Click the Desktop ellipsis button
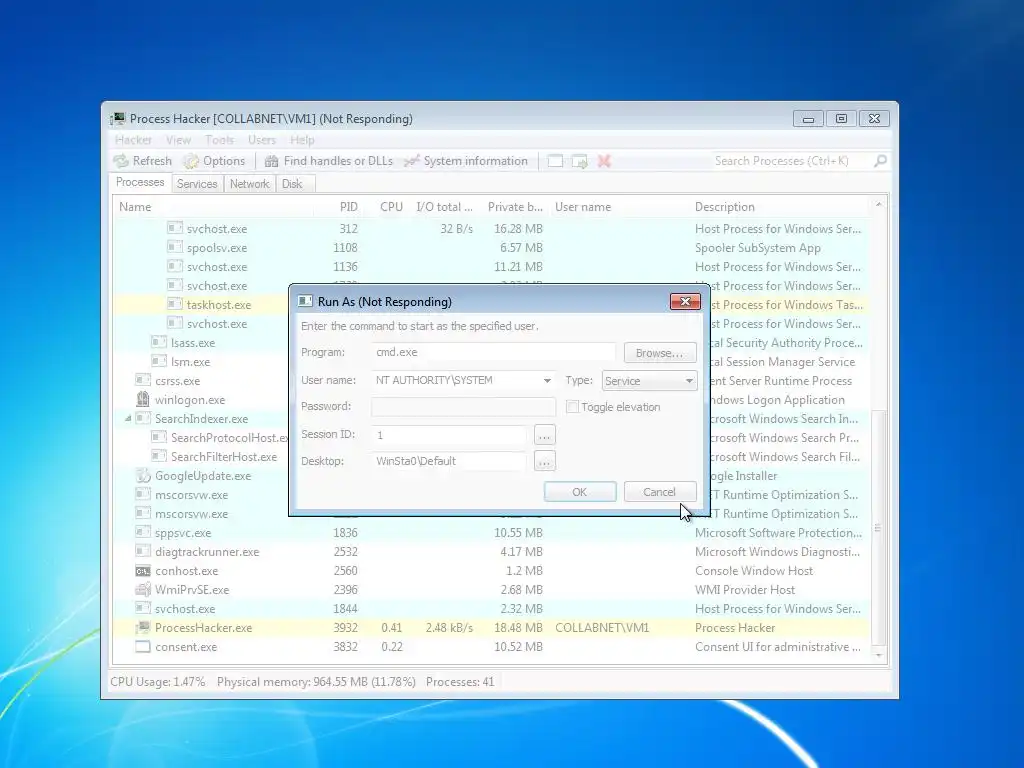 click(544, 461)
